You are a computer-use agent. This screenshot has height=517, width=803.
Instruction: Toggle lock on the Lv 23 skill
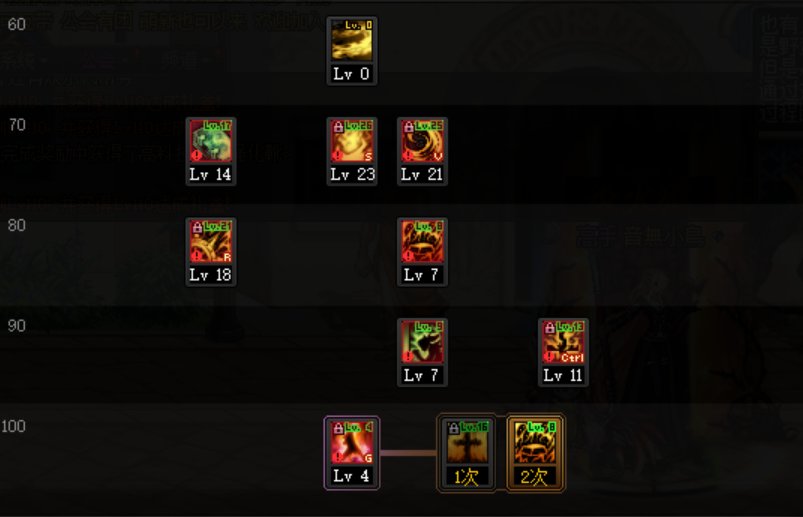click(x=338, y=126)
